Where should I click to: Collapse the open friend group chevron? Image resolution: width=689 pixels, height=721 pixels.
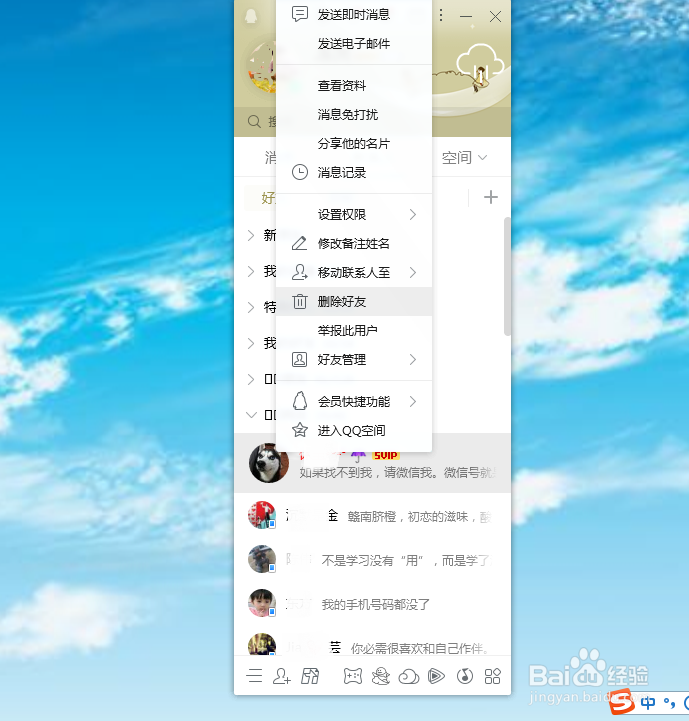point(251,415)
